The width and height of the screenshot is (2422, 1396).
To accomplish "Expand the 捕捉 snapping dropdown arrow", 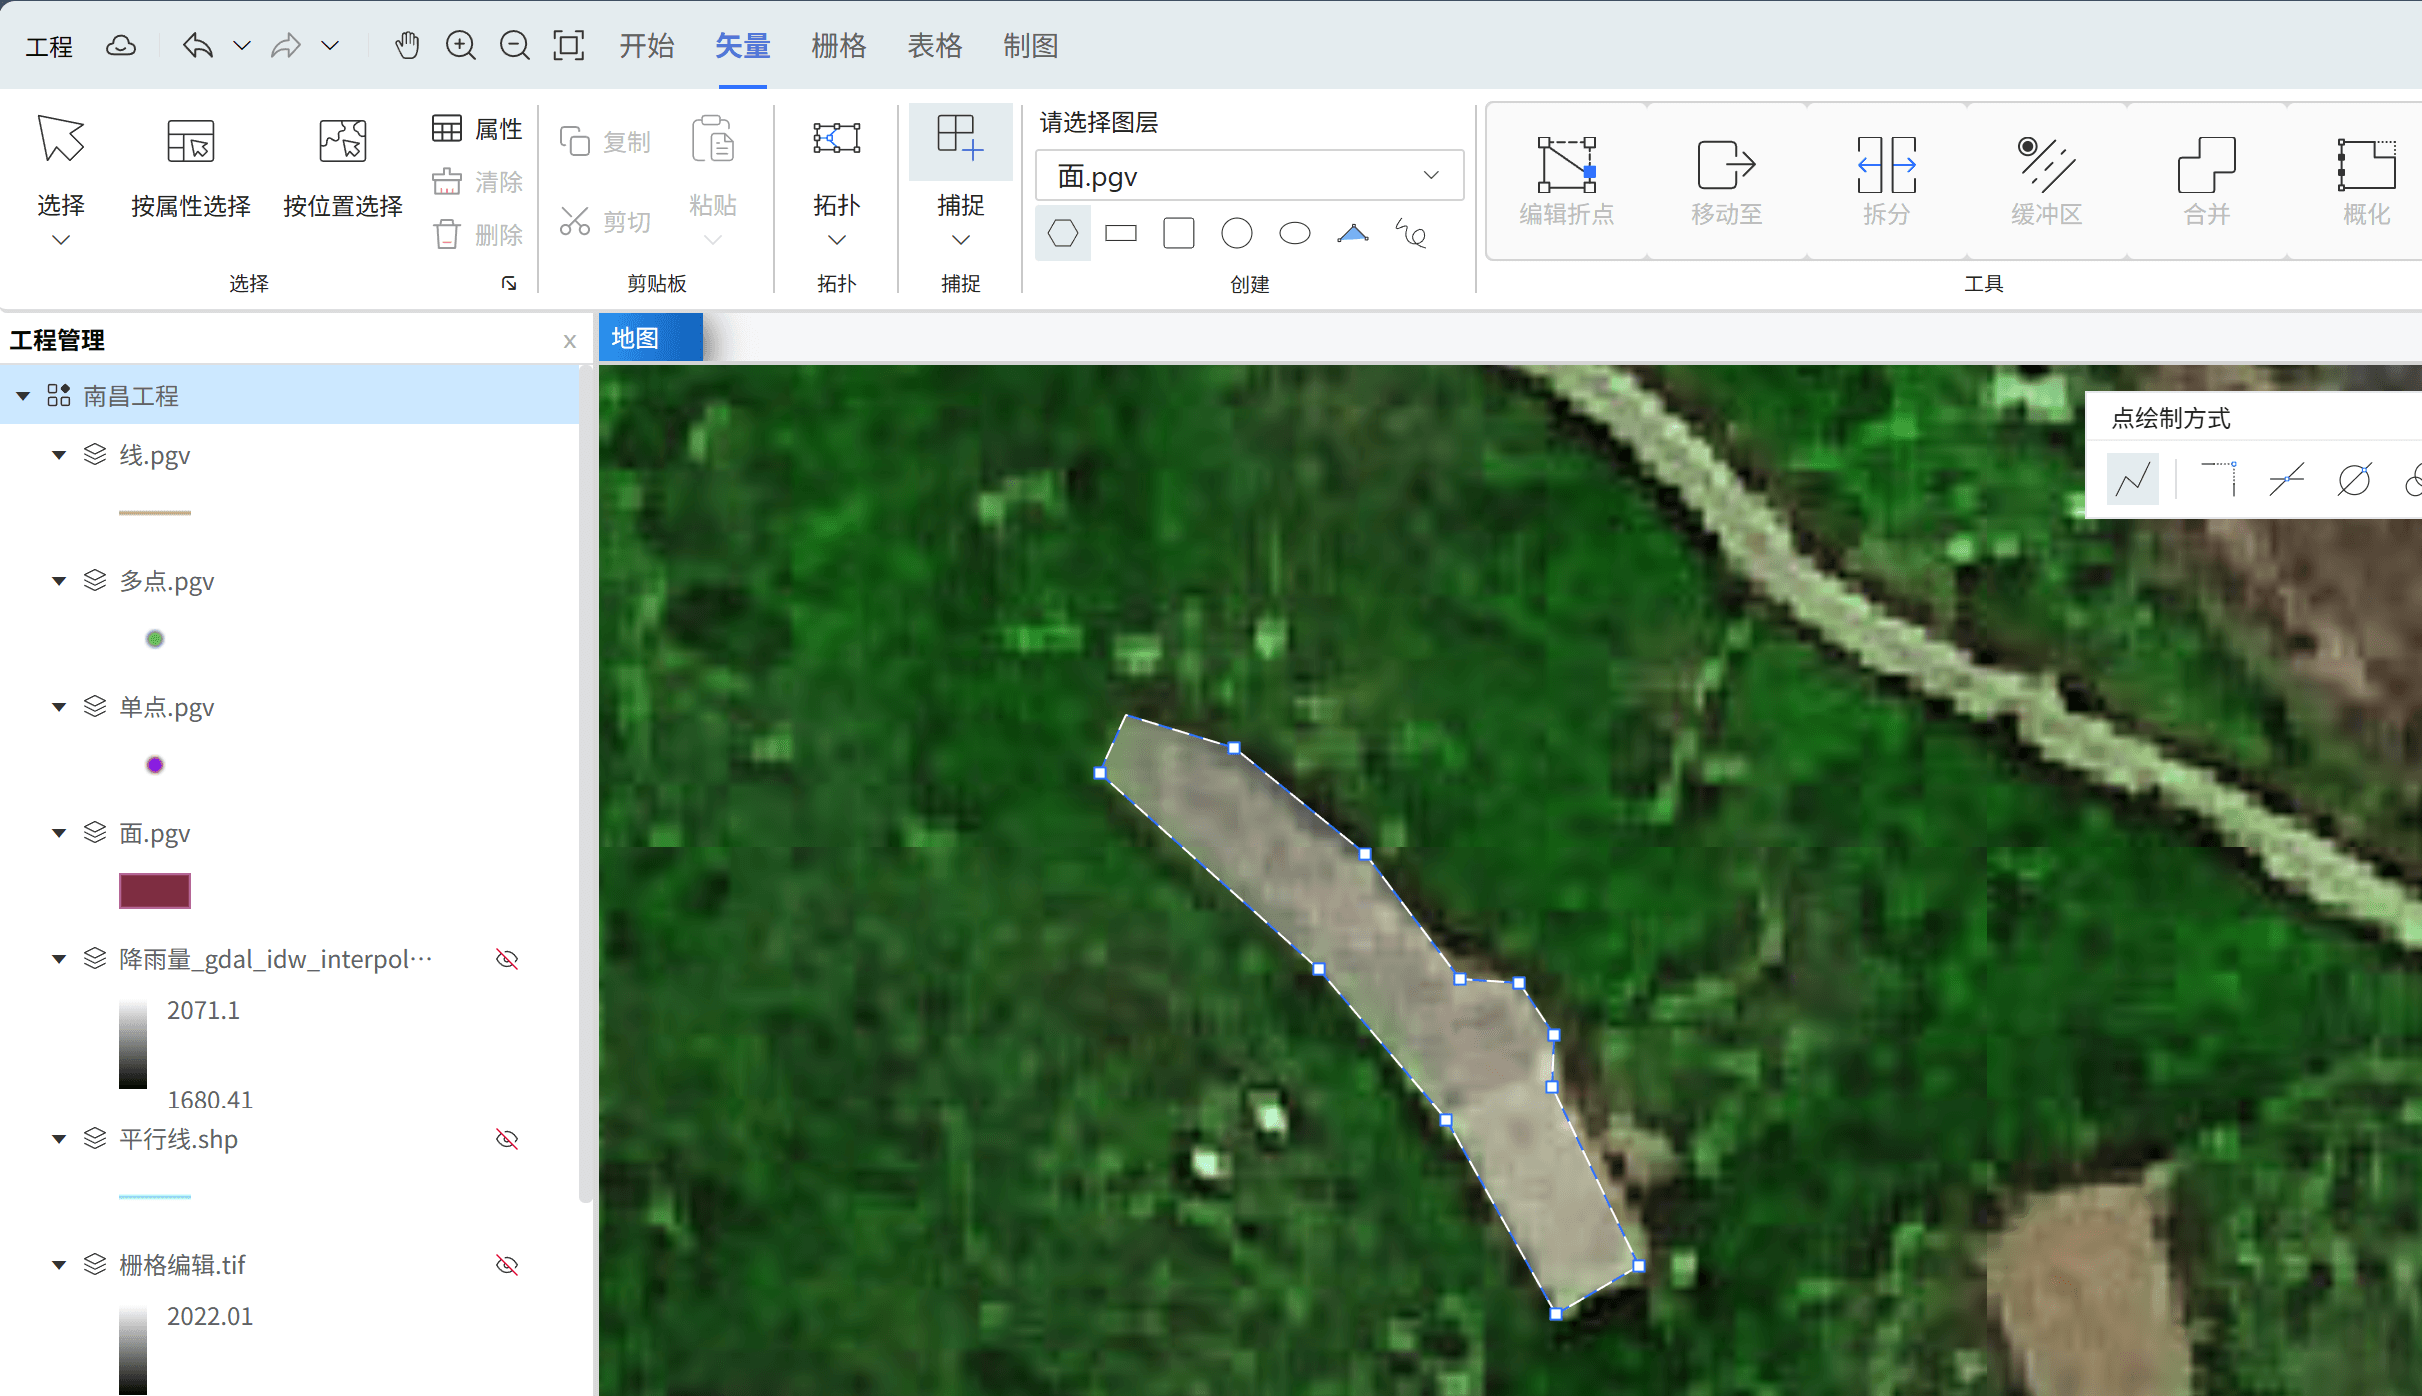I will (960, 240).
